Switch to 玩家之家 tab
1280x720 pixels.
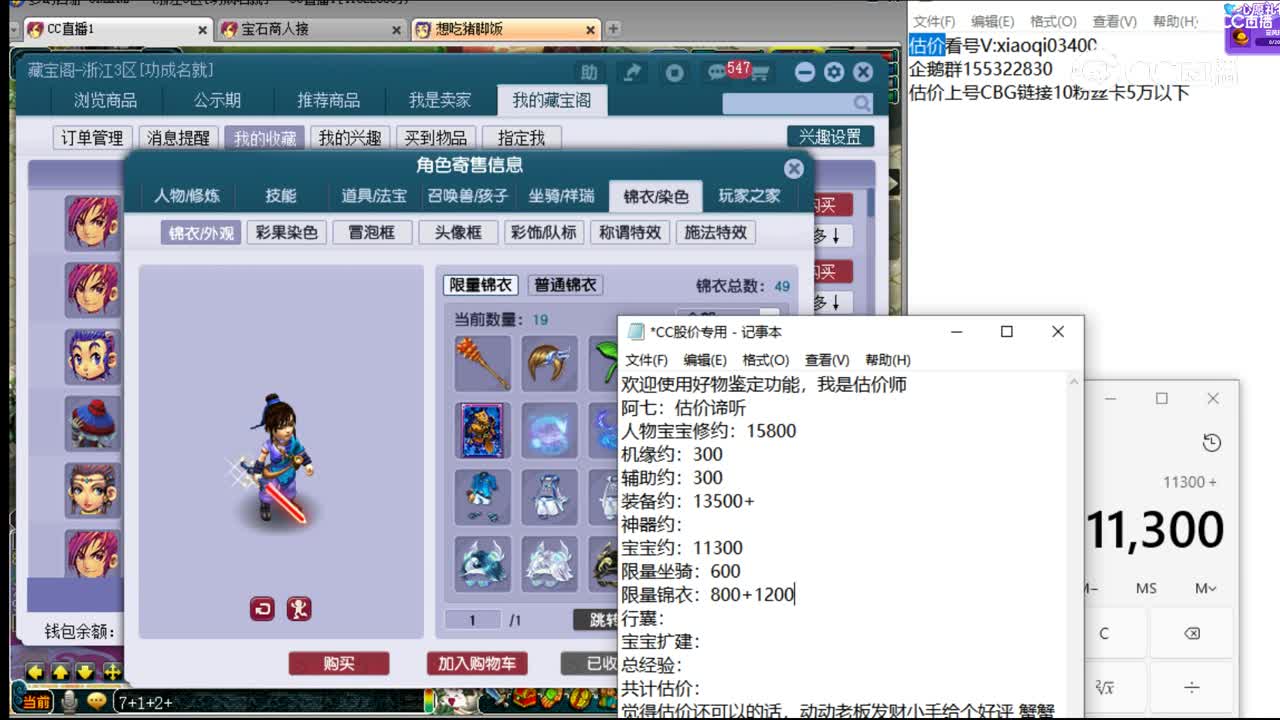pos(749,196)
